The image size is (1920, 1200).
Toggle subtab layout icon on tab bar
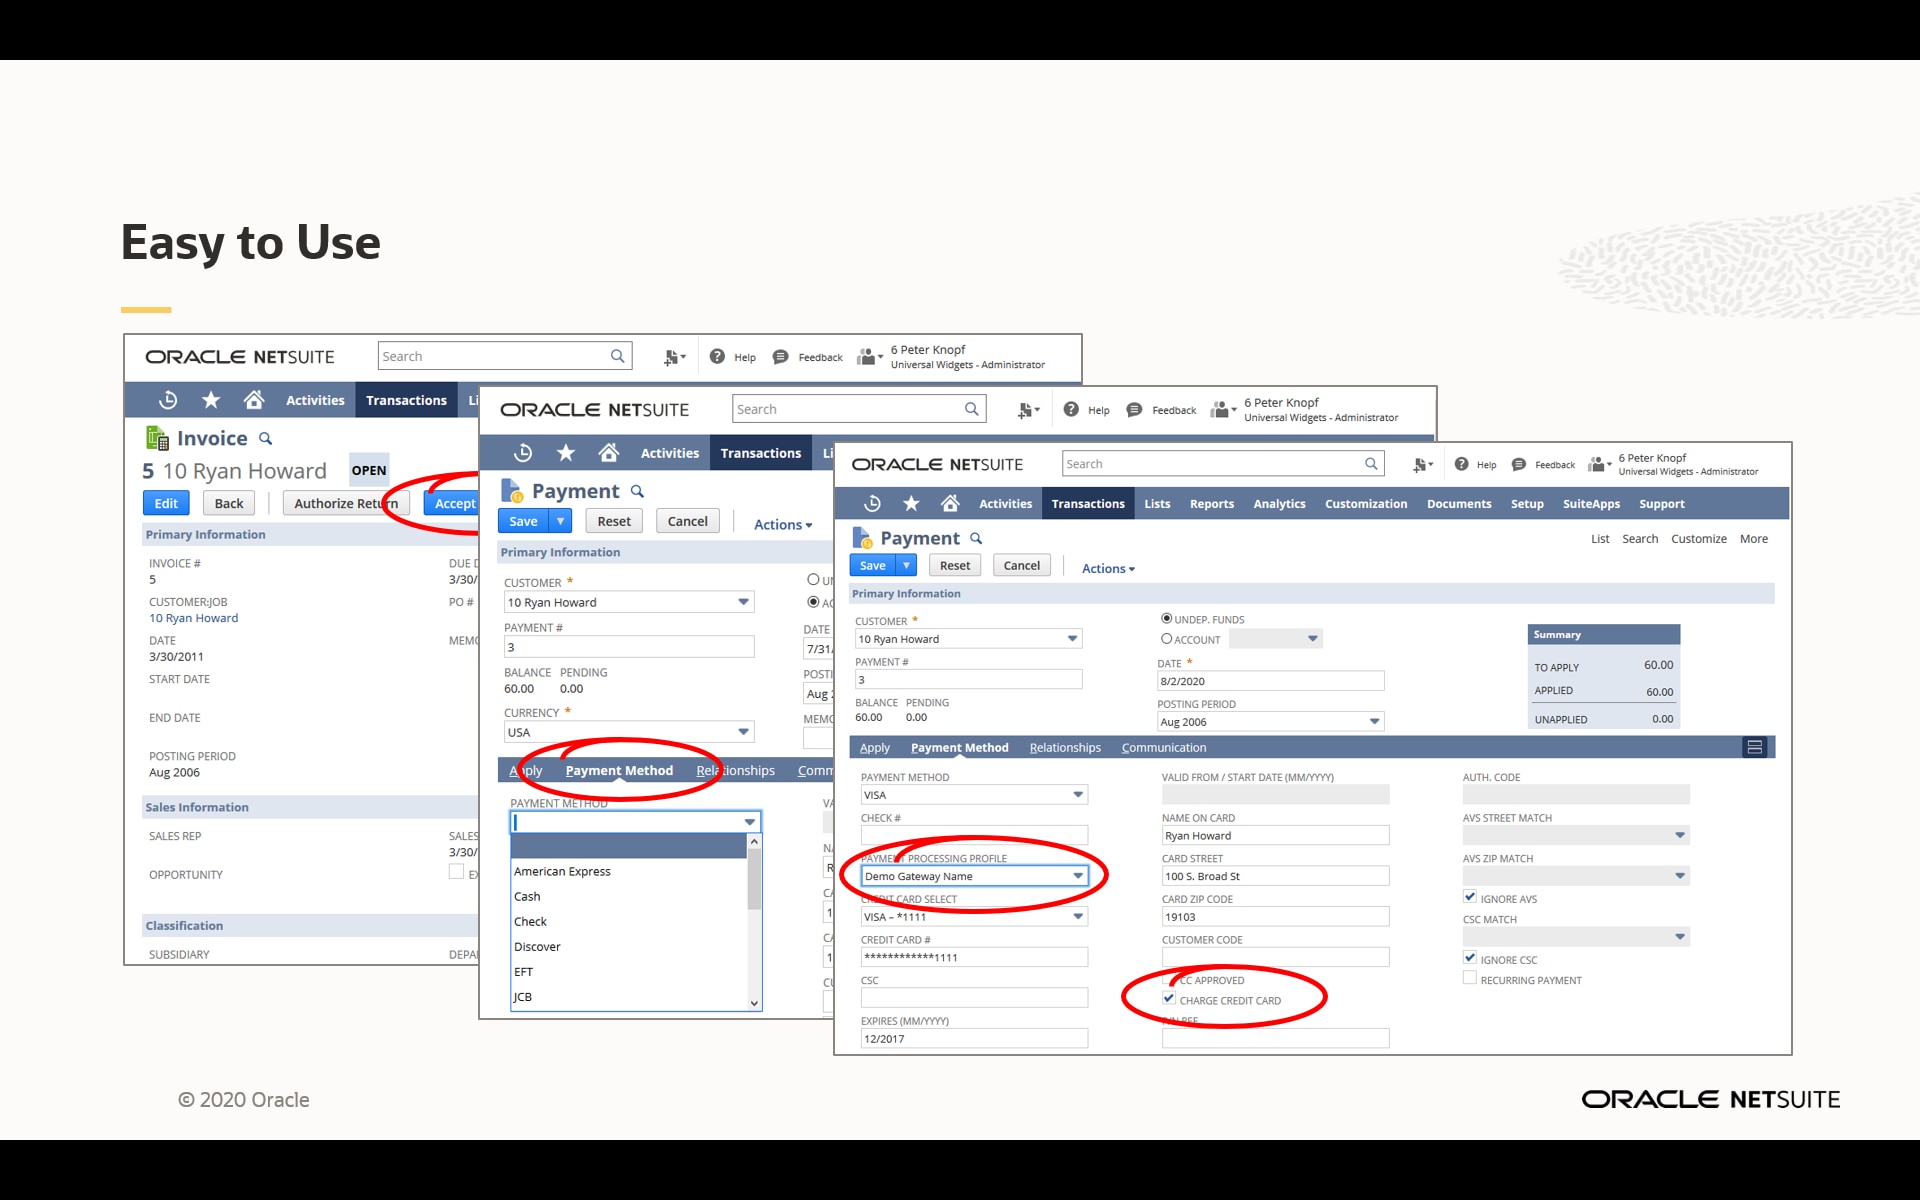(x=1754, y=747)
